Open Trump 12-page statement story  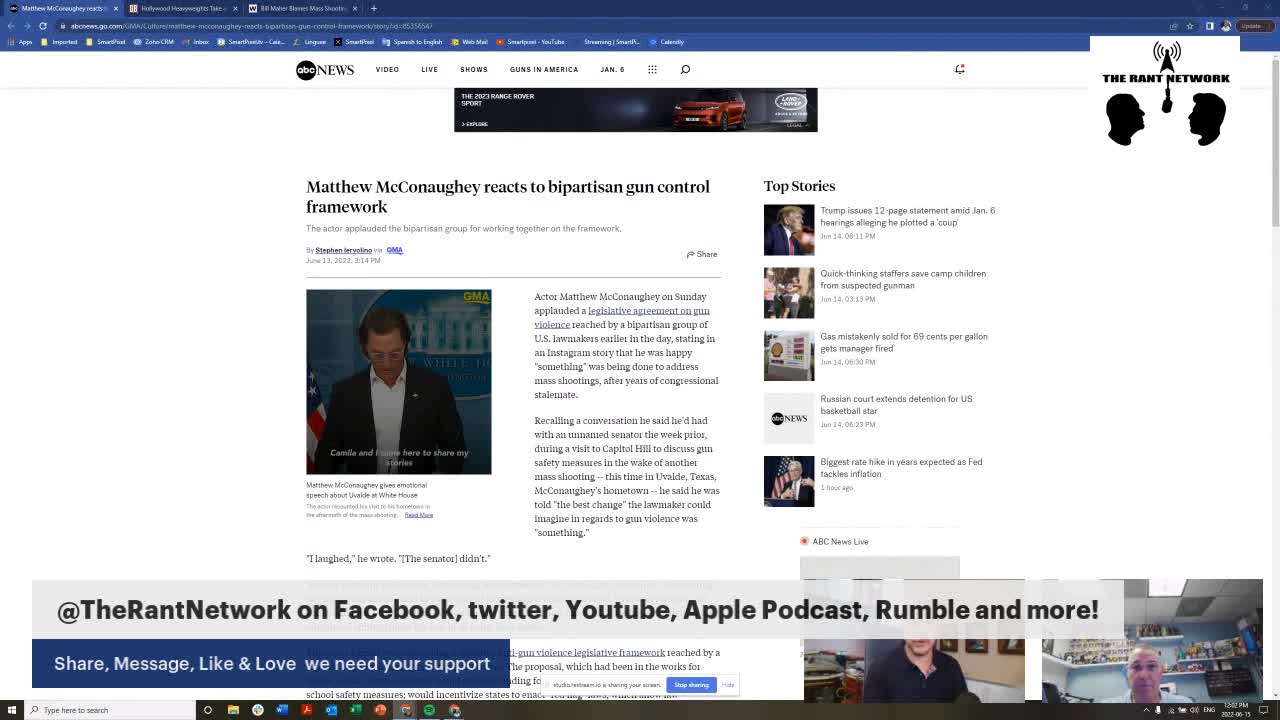tap(907, 216)
